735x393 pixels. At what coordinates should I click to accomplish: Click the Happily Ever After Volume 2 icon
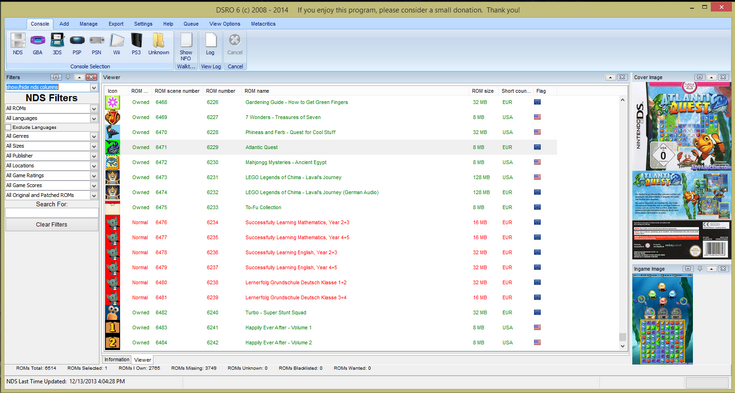[x=112, y=342]
